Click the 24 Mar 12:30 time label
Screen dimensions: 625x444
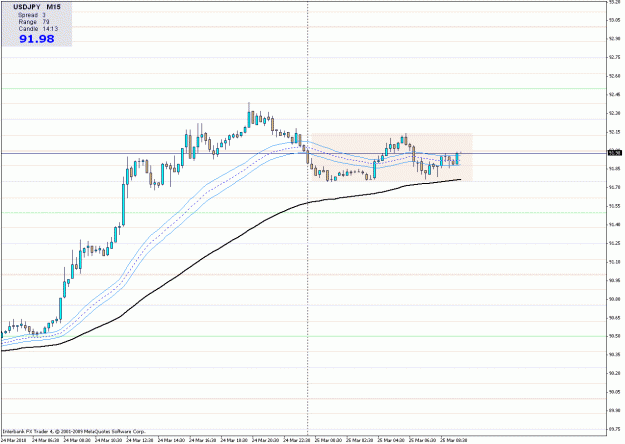[x=140, y=440]
